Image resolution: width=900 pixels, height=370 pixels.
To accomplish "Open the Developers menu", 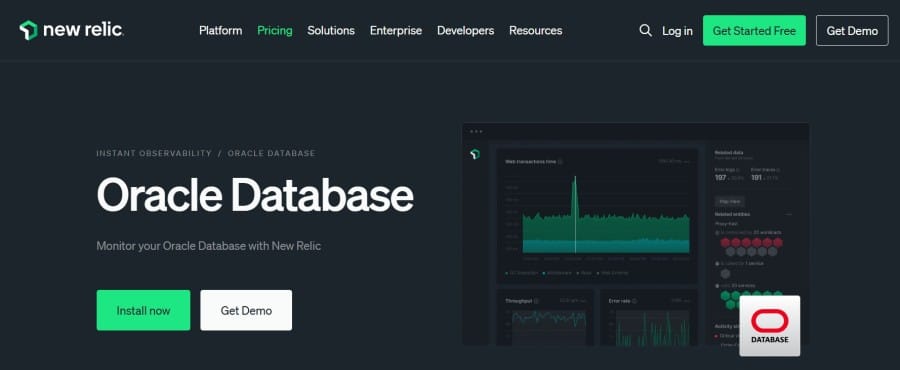I will pos(465,30).
